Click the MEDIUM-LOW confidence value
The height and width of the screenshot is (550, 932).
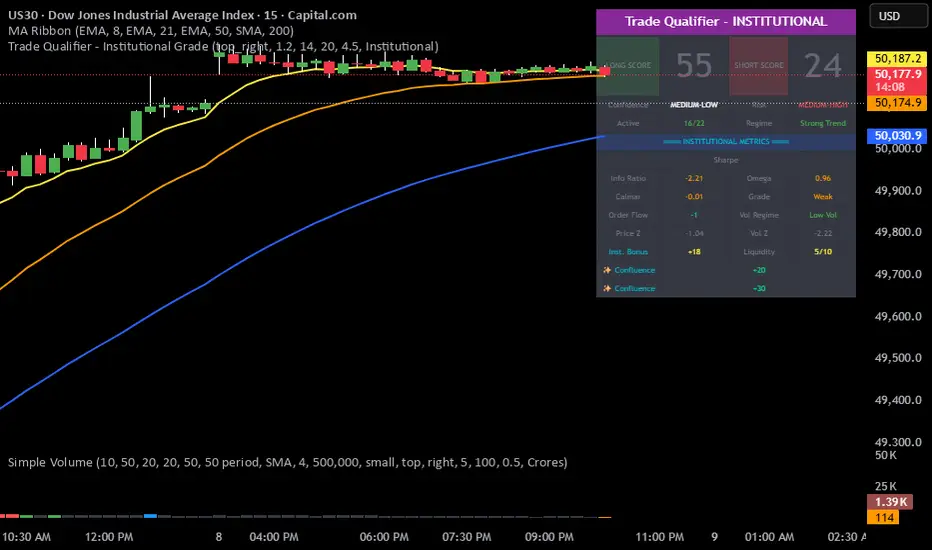(x=694, y=105)
